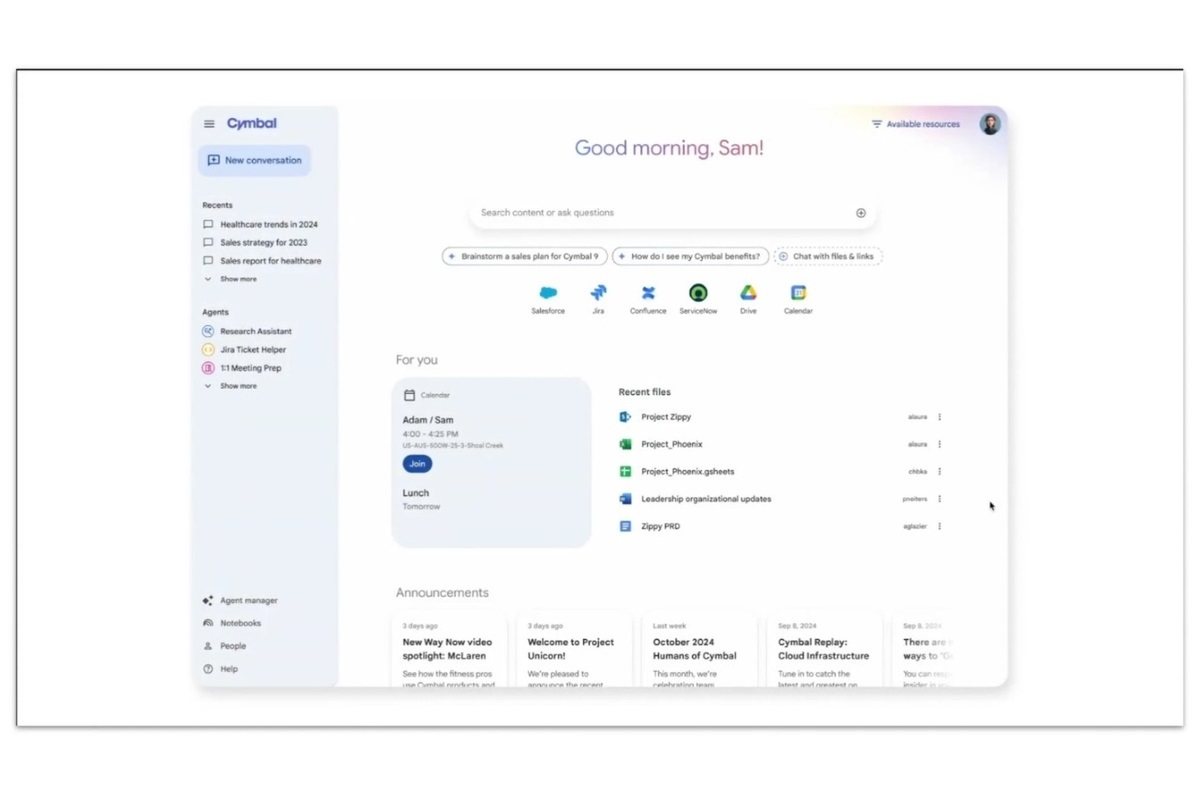Open Notebooks from the sidebar
Image resolution: width=1200 pixels, height=800 pixels.
[x=234, y=622]
